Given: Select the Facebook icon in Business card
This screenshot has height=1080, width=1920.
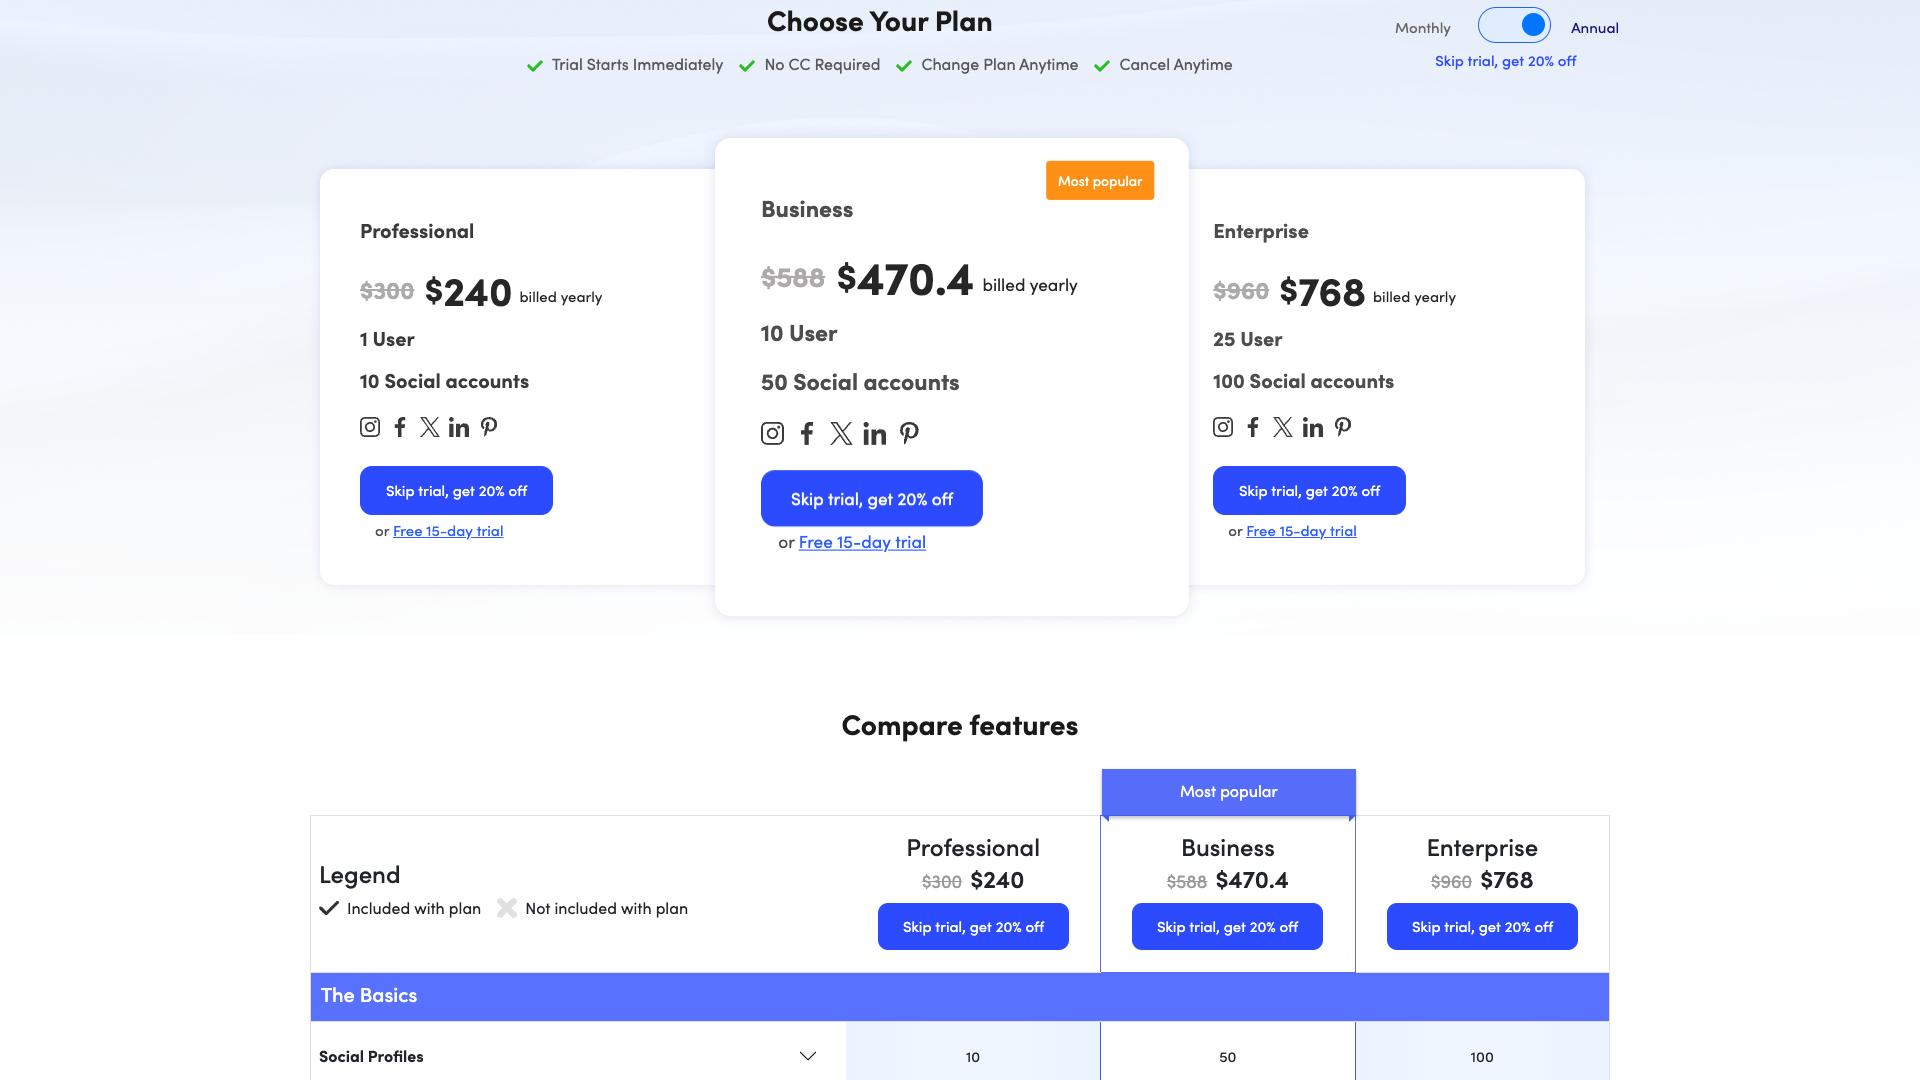Looking at the screenshot, I should [x=807, y=433].
